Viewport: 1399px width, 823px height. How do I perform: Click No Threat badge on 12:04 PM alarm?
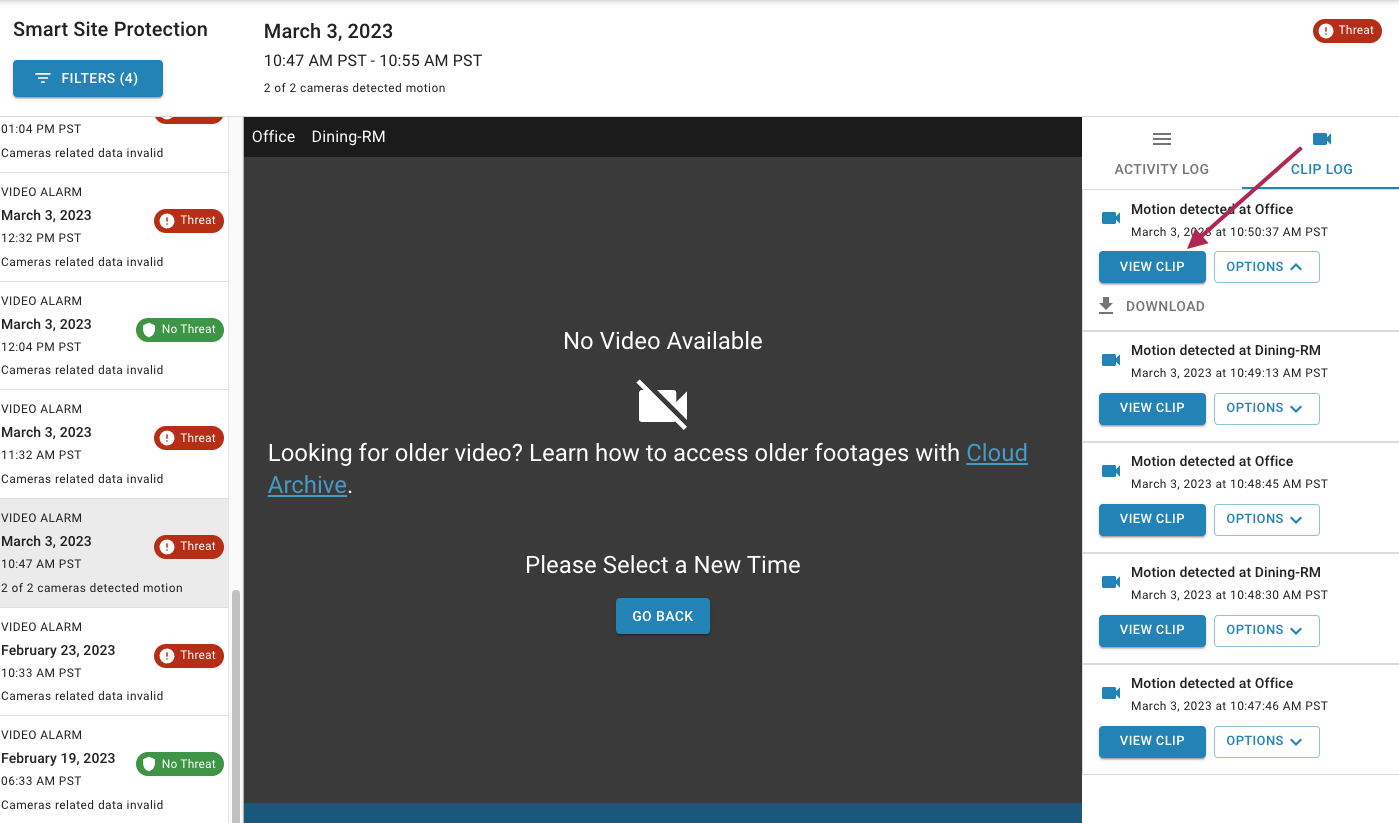pyautogui.click(x=180, y=329)
